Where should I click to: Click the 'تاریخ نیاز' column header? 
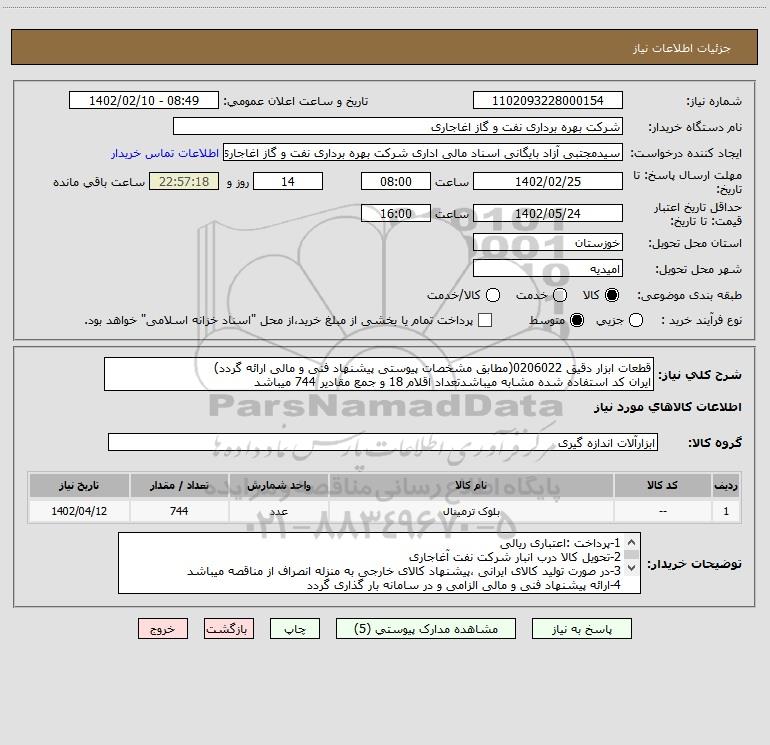click(79, 485)
